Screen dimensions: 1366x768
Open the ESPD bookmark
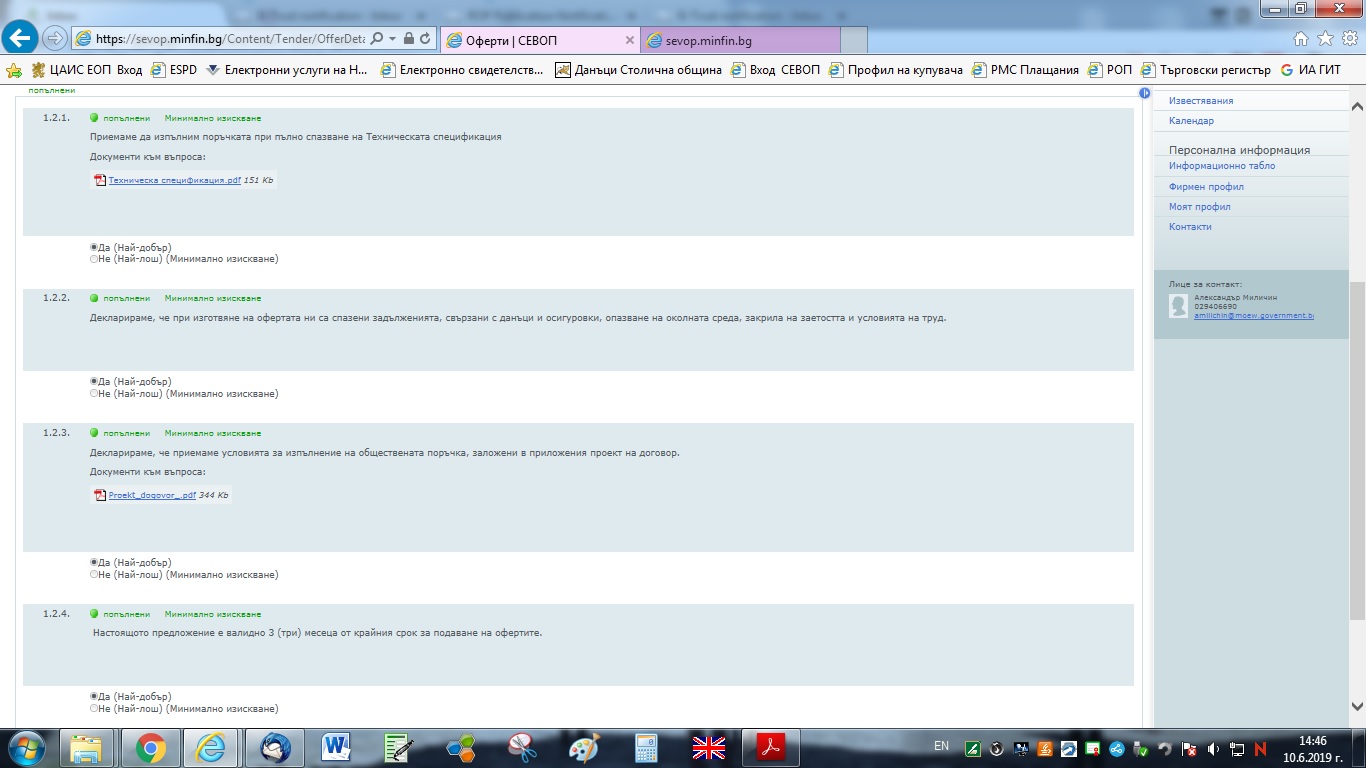pyautogui.click(x=173, y=70)
